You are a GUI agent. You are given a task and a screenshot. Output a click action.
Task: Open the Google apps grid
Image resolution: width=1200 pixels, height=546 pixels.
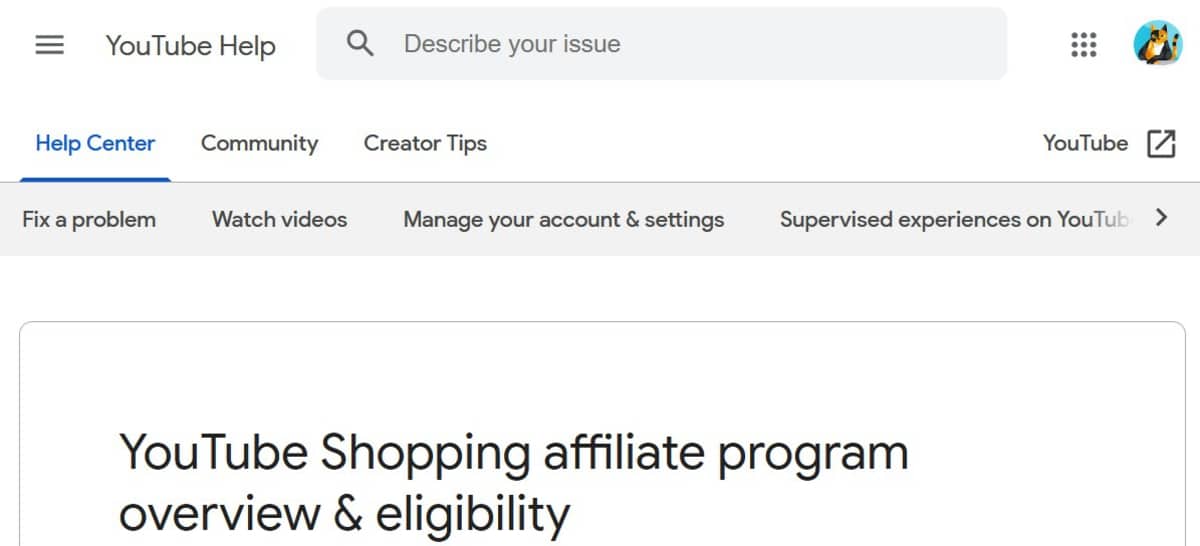tap(1083, 45)
